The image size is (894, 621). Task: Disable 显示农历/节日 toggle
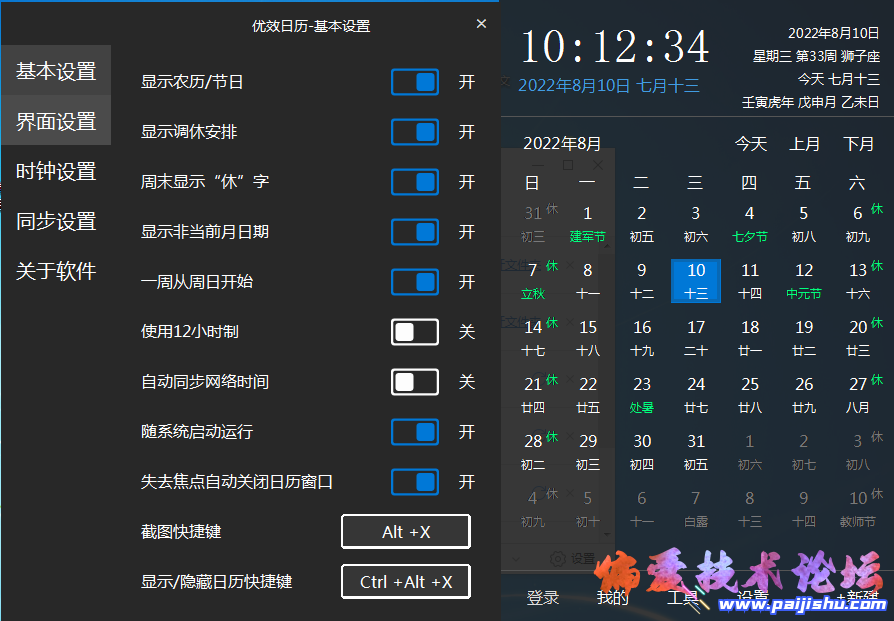415,82
